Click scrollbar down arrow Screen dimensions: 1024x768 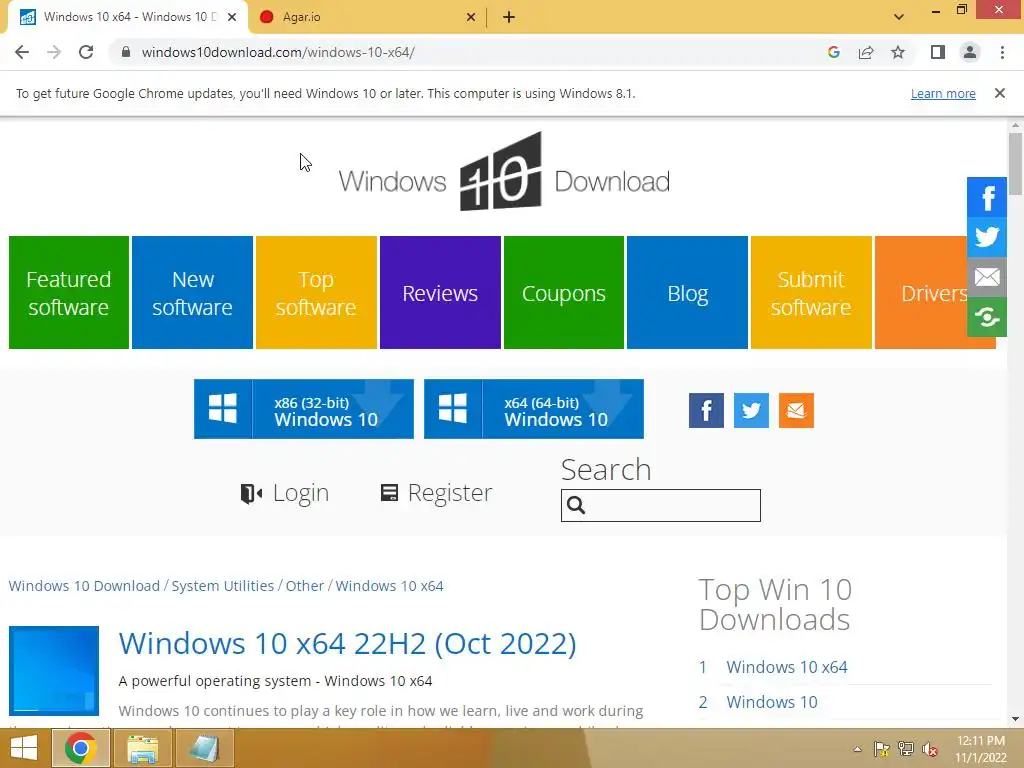pyautogui.click(x=1015, y=719)
